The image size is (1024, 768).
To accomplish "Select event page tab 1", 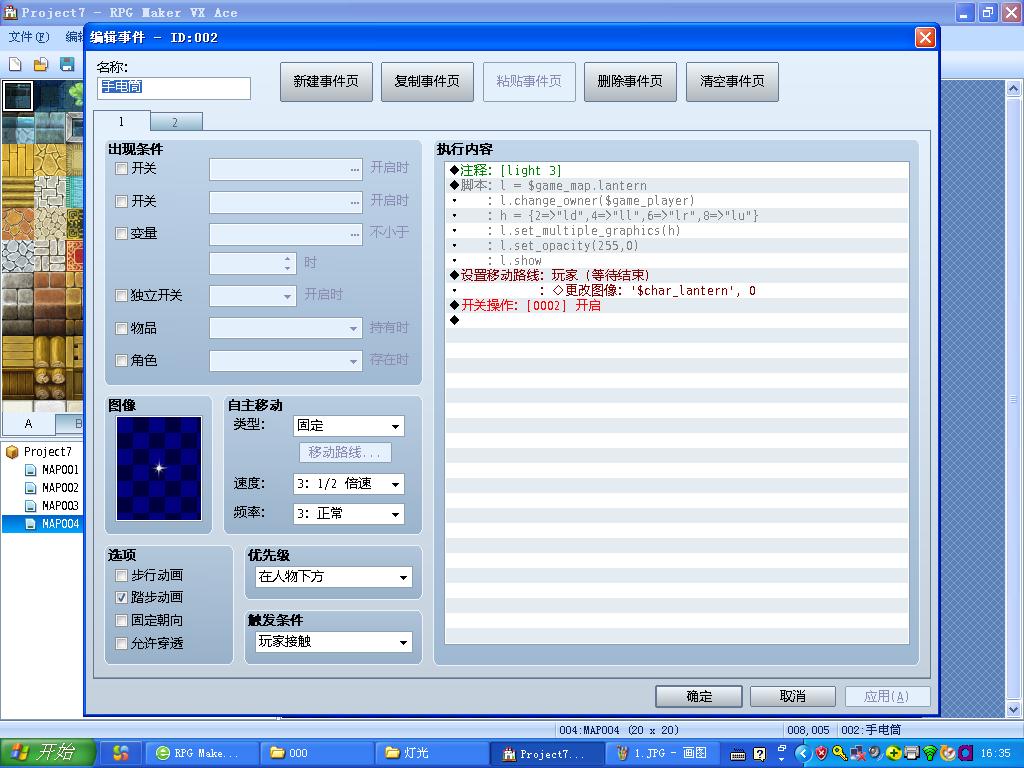I will (122, 121).
